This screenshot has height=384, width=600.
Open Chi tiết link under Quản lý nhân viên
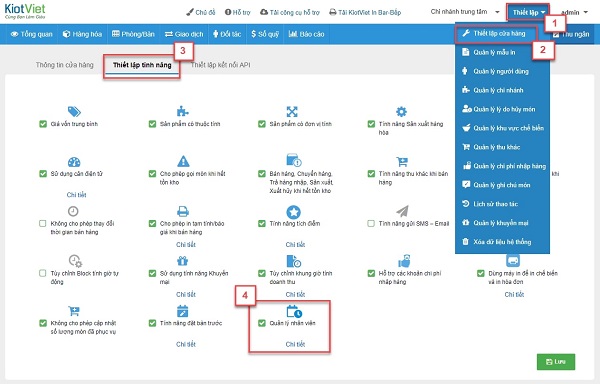click(295, 344)
